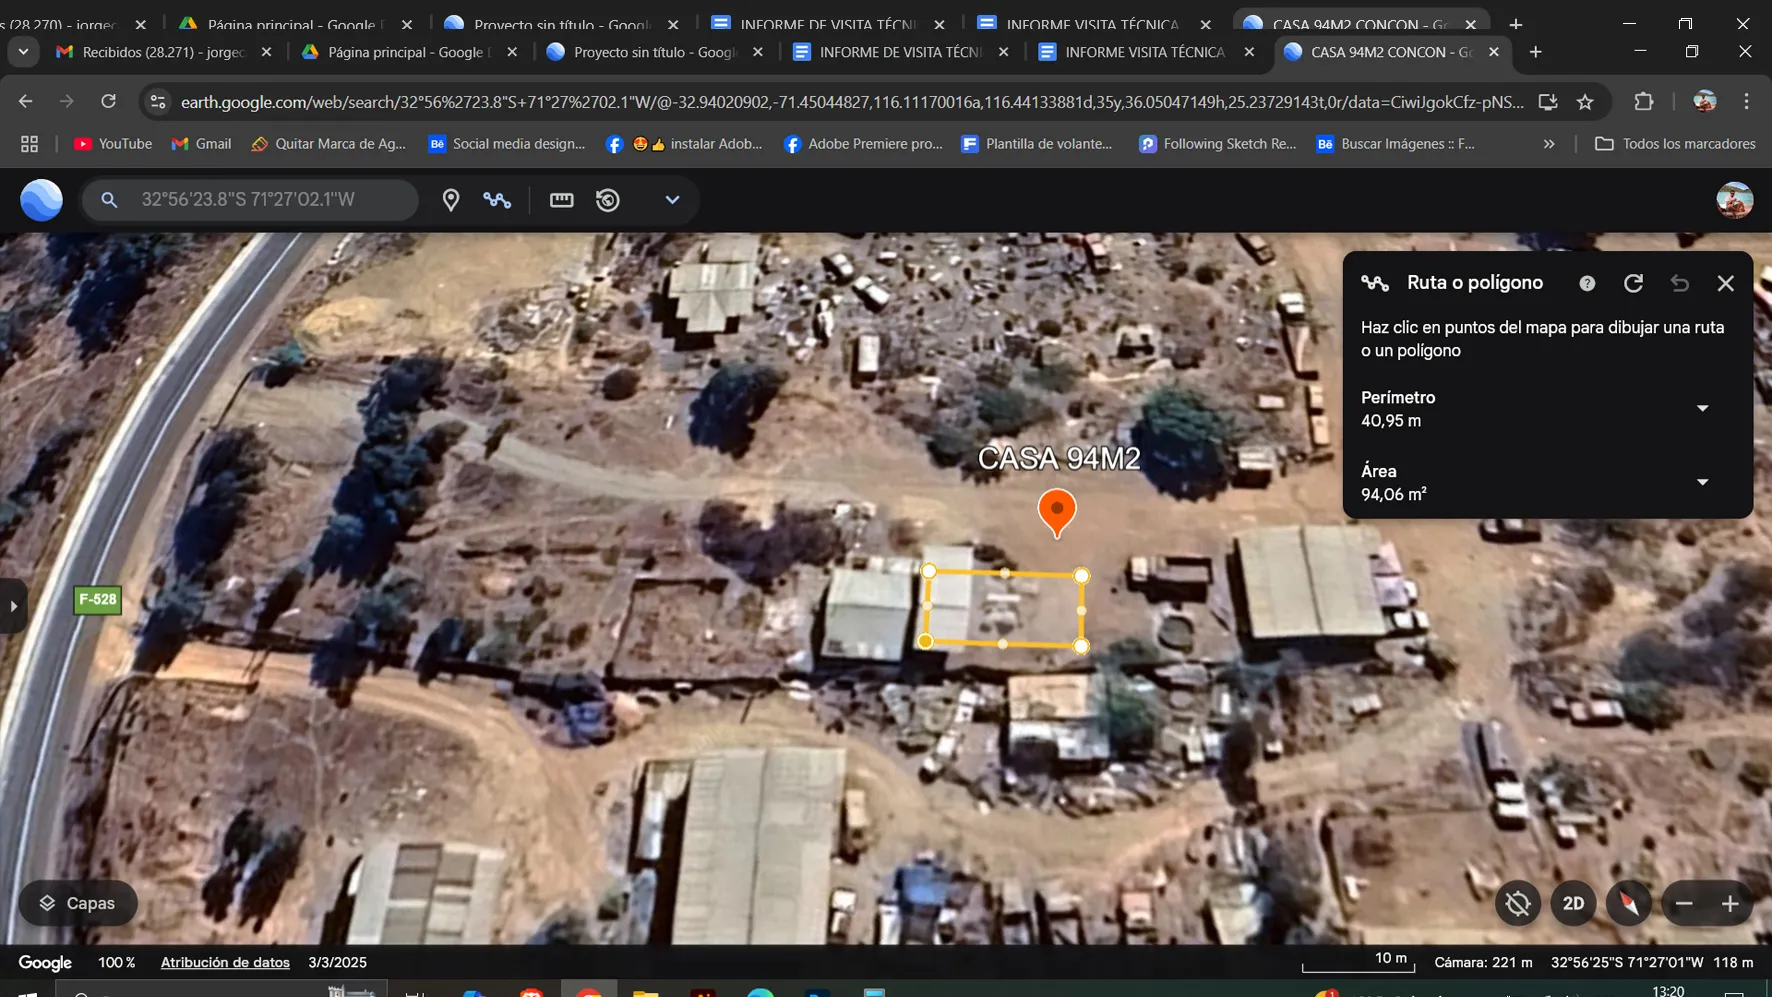Viewport: 1772px width, 997px height.
Task: Open the Quitar Marca de Ag... bookmark
Action: point(329,144)
